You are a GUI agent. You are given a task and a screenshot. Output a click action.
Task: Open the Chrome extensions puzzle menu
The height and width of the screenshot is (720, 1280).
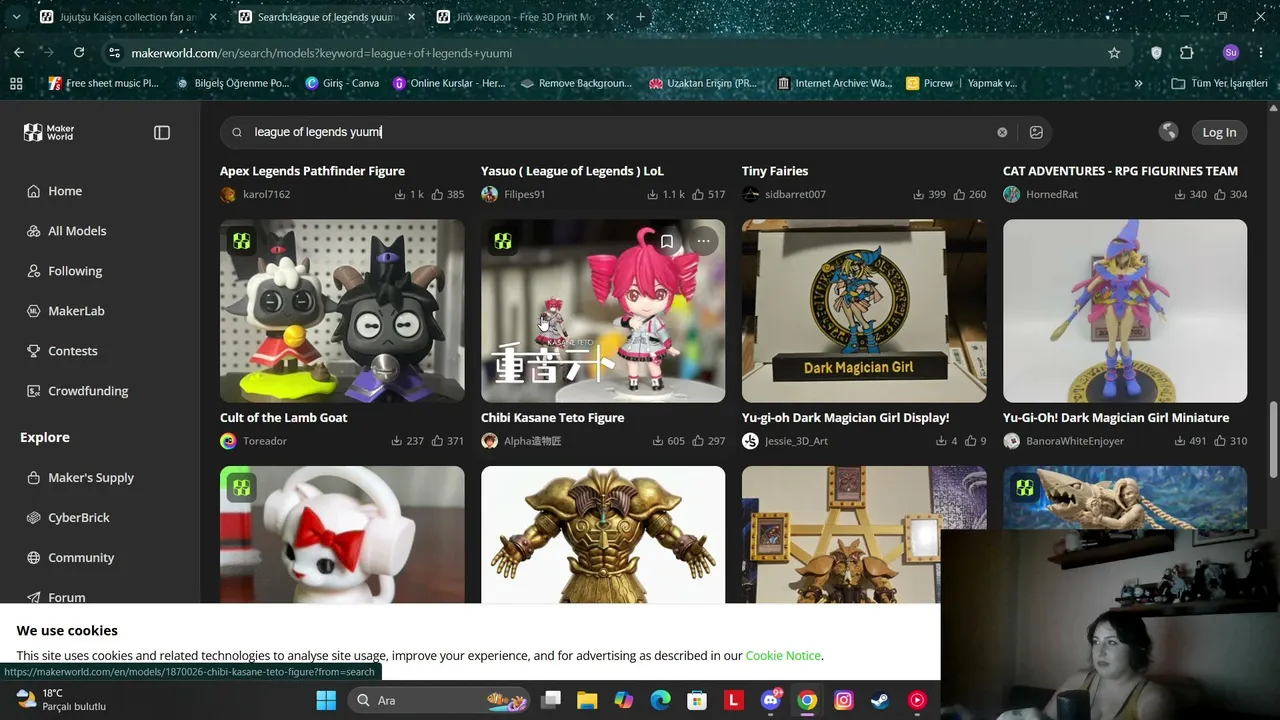(1187, 53)
